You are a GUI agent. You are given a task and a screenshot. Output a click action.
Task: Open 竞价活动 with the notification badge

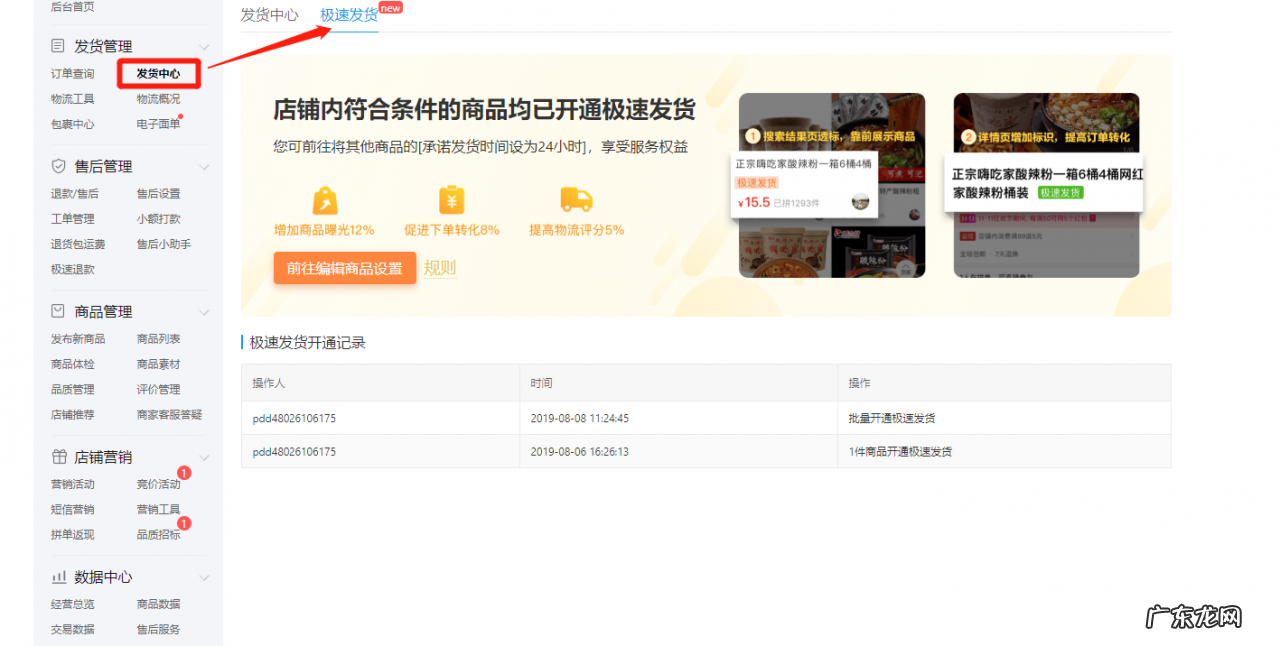[159, 483]
